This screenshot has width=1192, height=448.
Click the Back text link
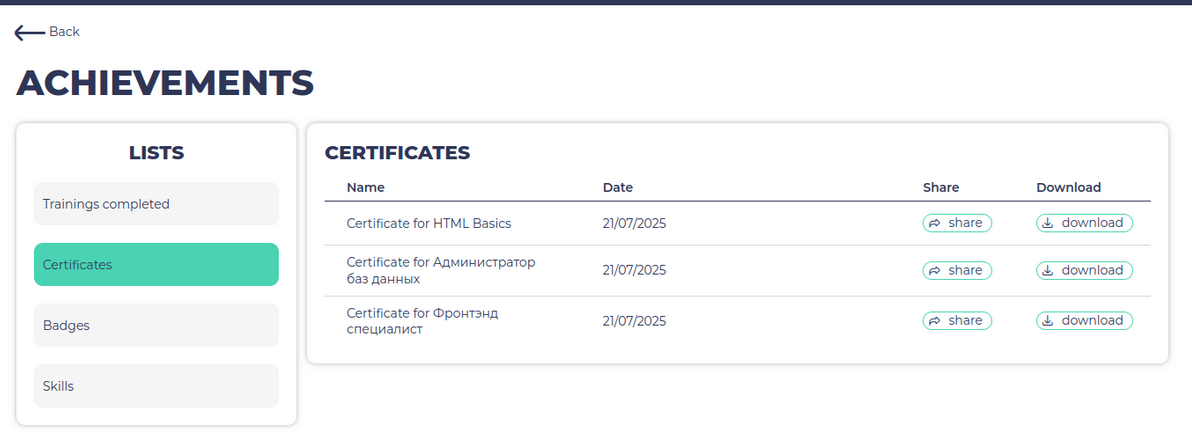[65, 31]
